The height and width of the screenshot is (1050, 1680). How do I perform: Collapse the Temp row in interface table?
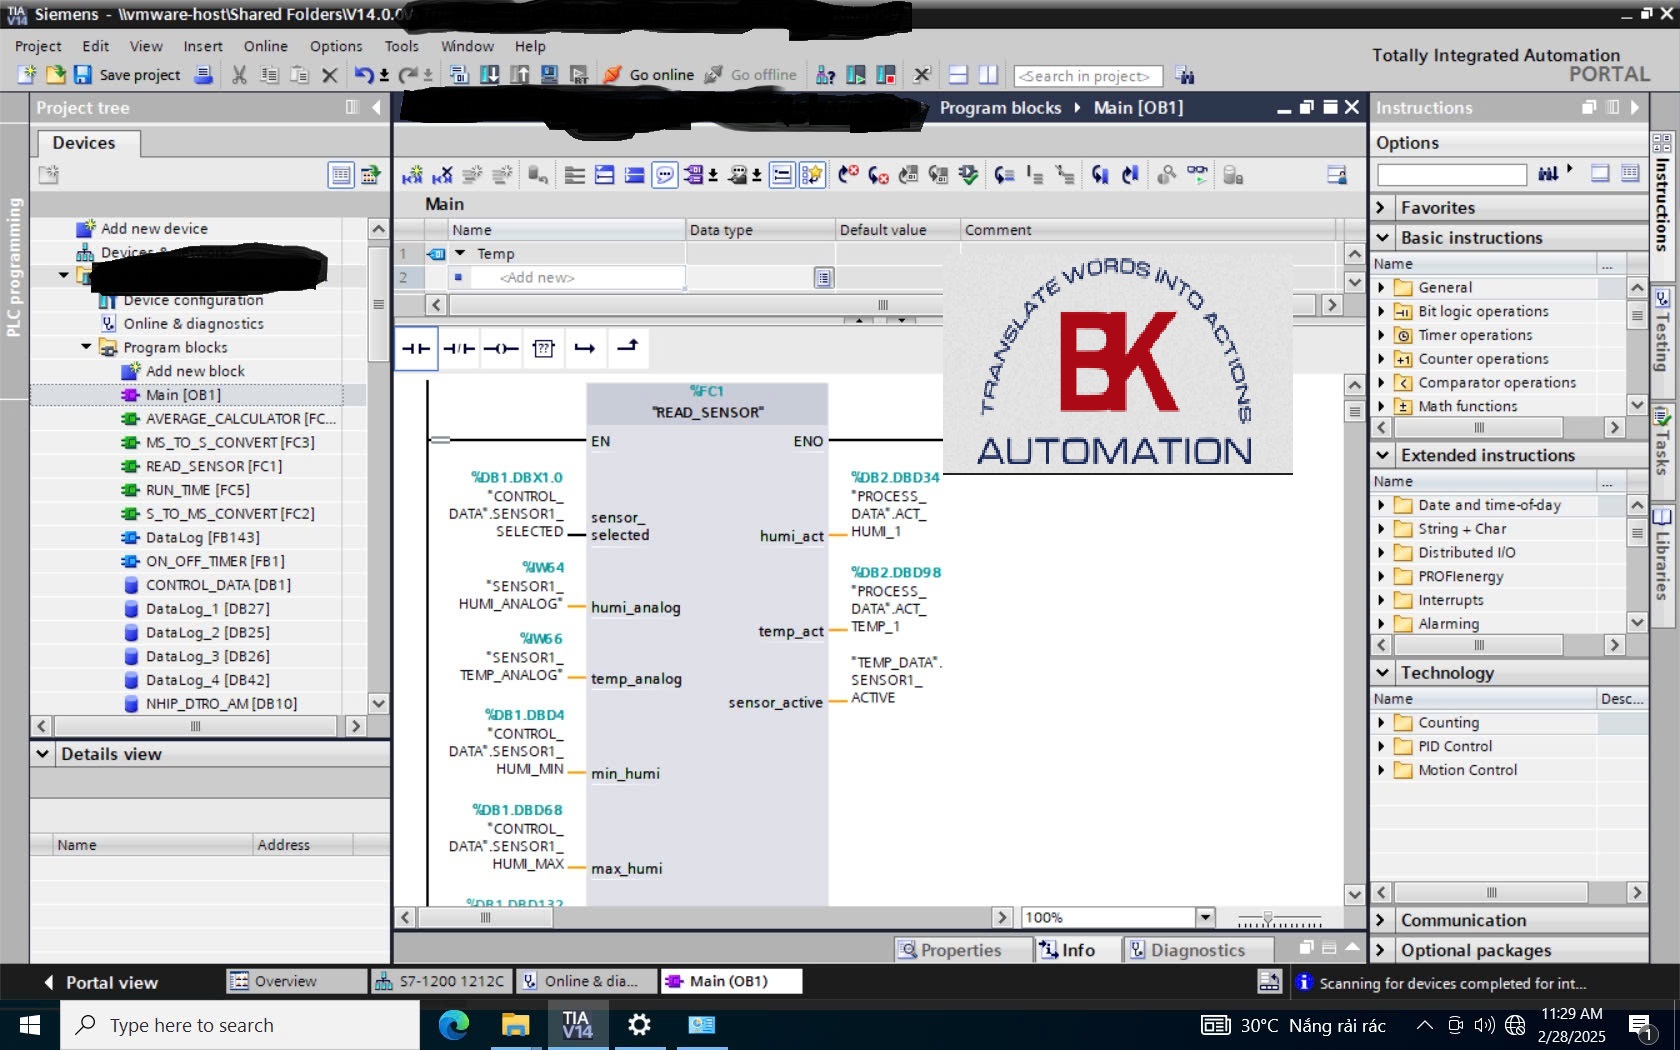(x=460, y=254)
